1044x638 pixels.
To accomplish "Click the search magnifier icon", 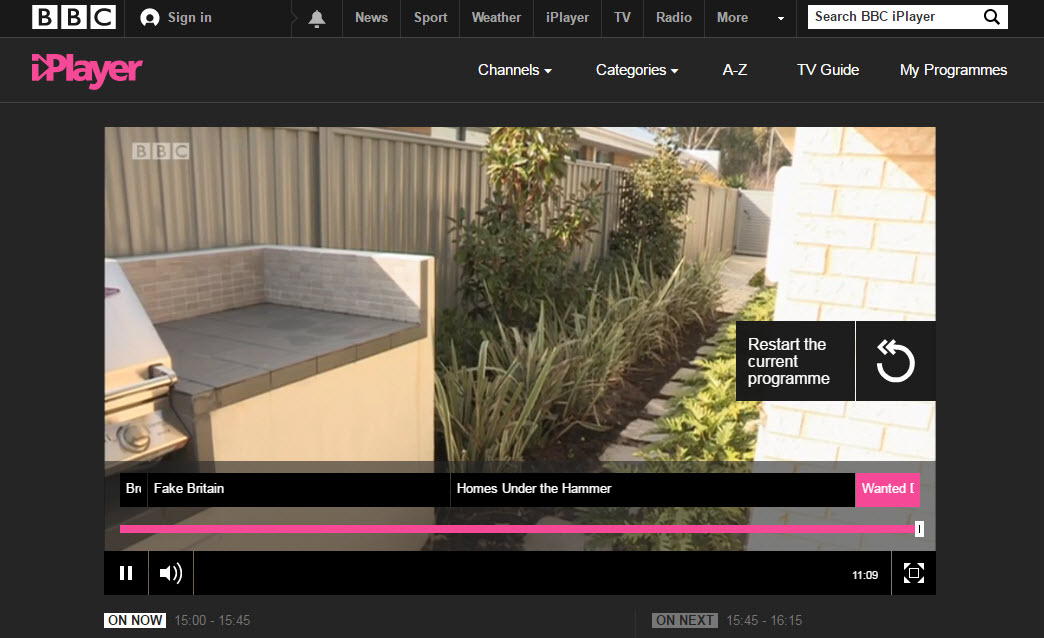I will point(991,17).
